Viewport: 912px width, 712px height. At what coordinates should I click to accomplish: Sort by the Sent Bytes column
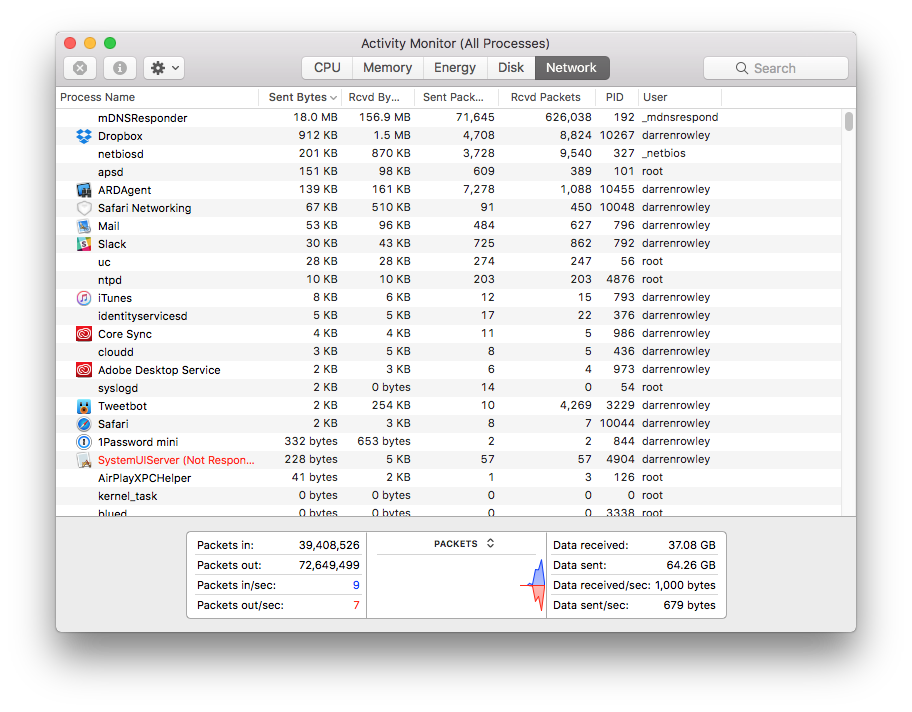click(302, 97)
